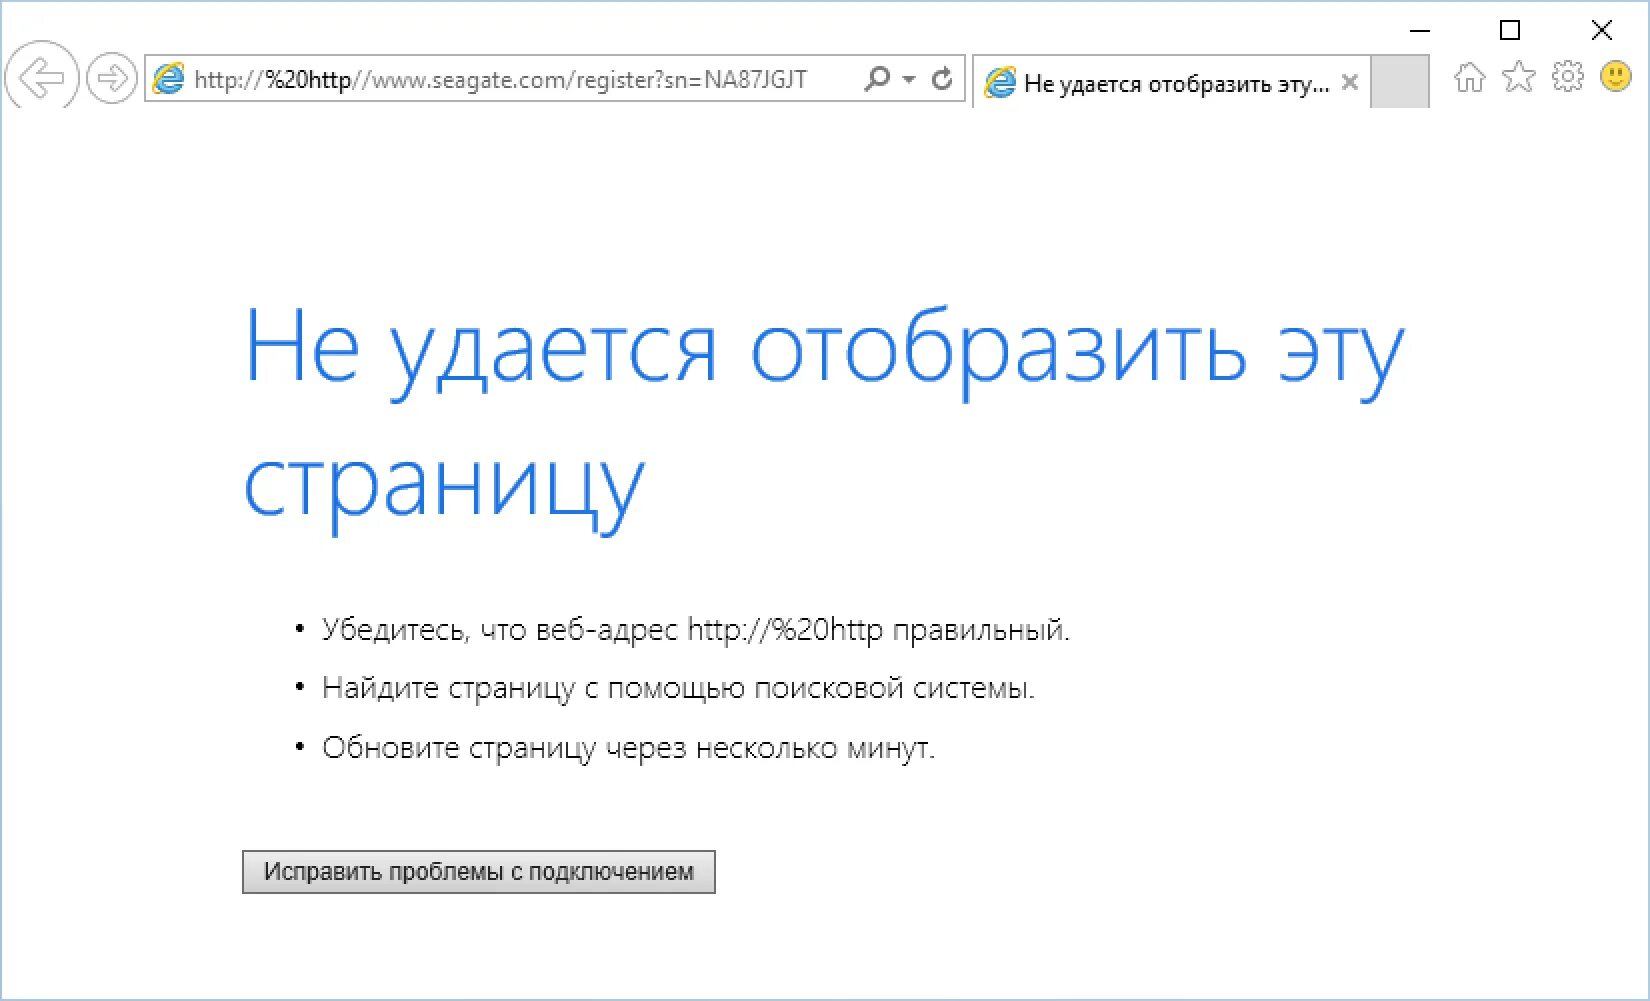Screen dimensions: 1650x1001
Task: Minimize the Internet Explorer window
Action: [1419, 31]
